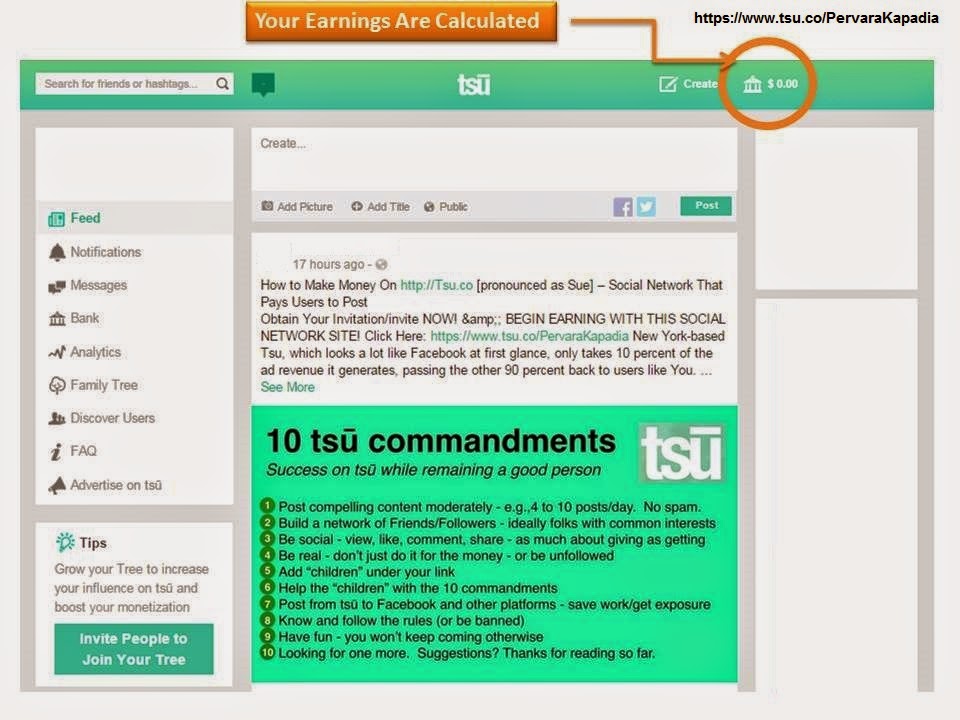This screenshot has width=960, height=720.
Task: Click the Messages speech bubbles icon
Action: [x=57, y=286]
